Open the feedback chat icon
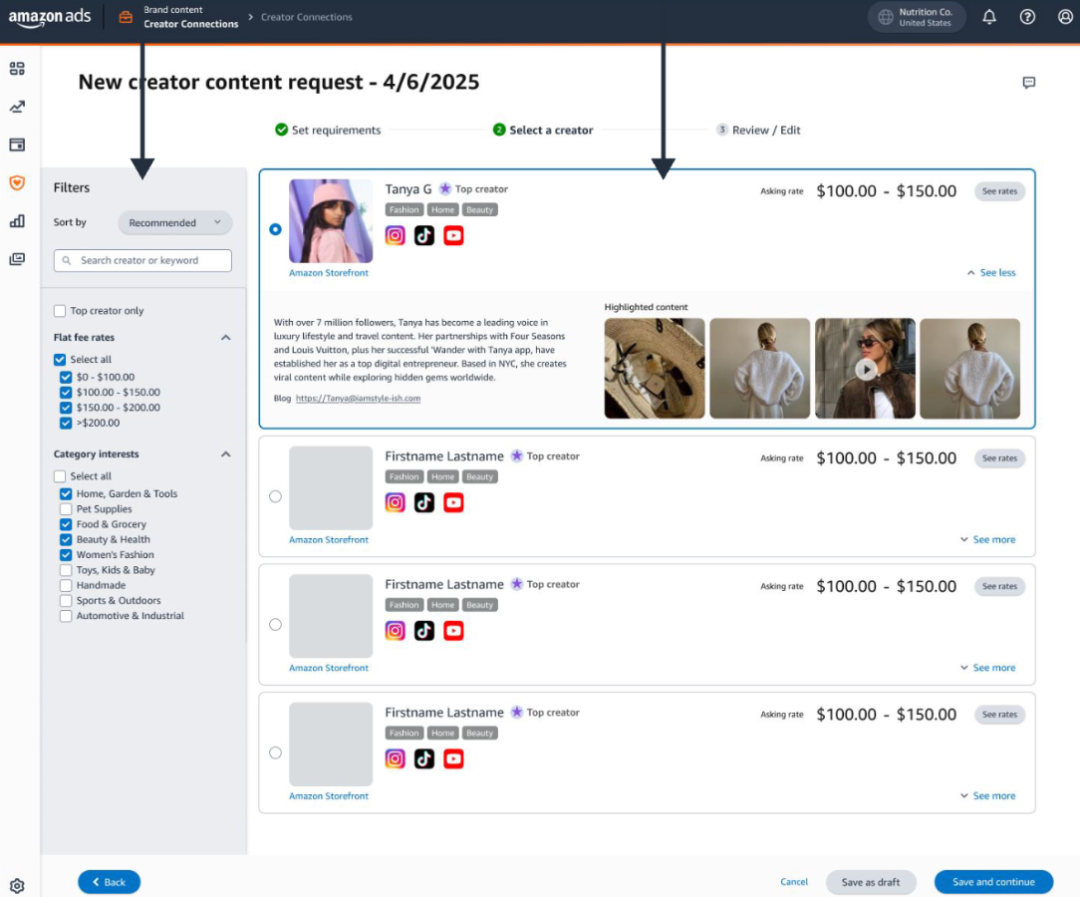1080x897 pixels. (x=1028, y=83)
